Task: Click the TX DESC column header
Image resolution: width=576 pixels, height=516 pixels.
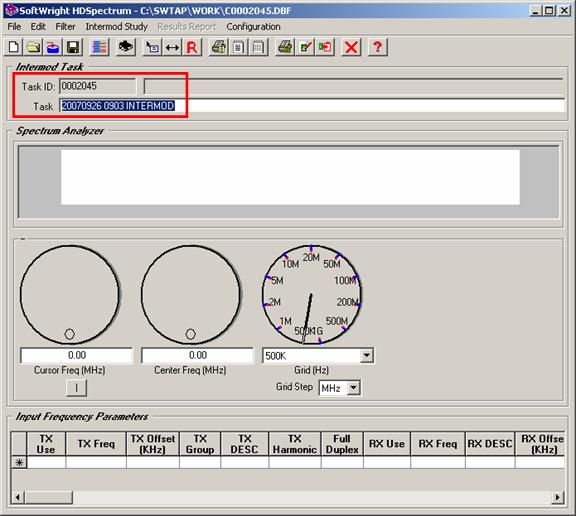Action: [x=245, y=444]
